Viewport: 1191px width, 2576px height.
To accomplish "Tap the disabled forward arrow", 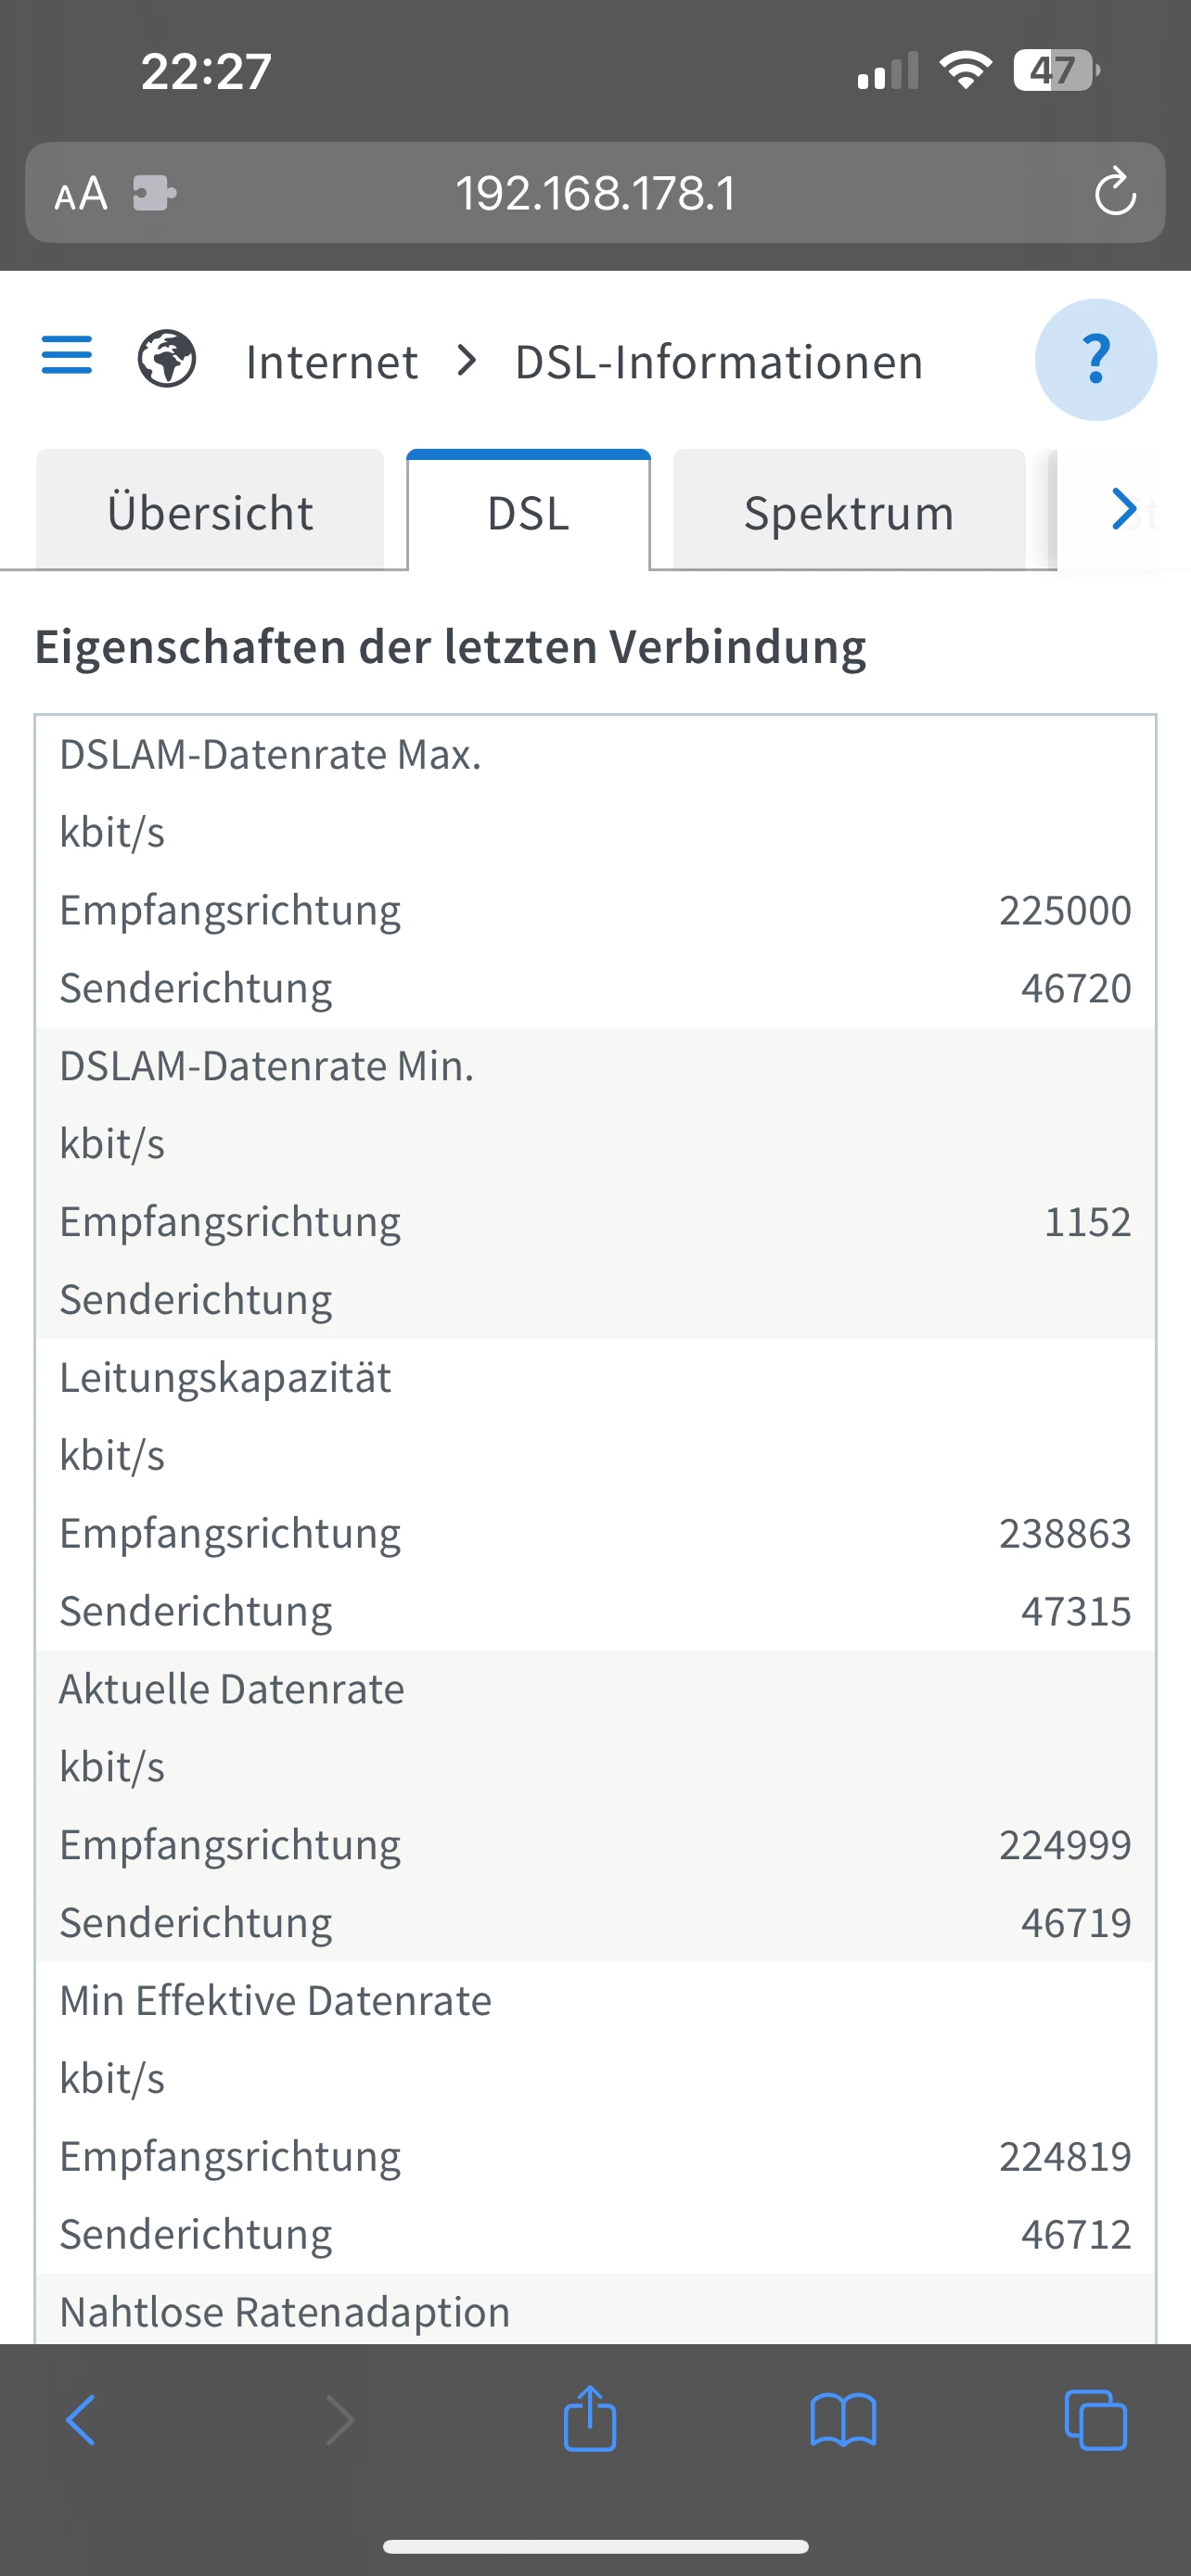I will 339,2419.
